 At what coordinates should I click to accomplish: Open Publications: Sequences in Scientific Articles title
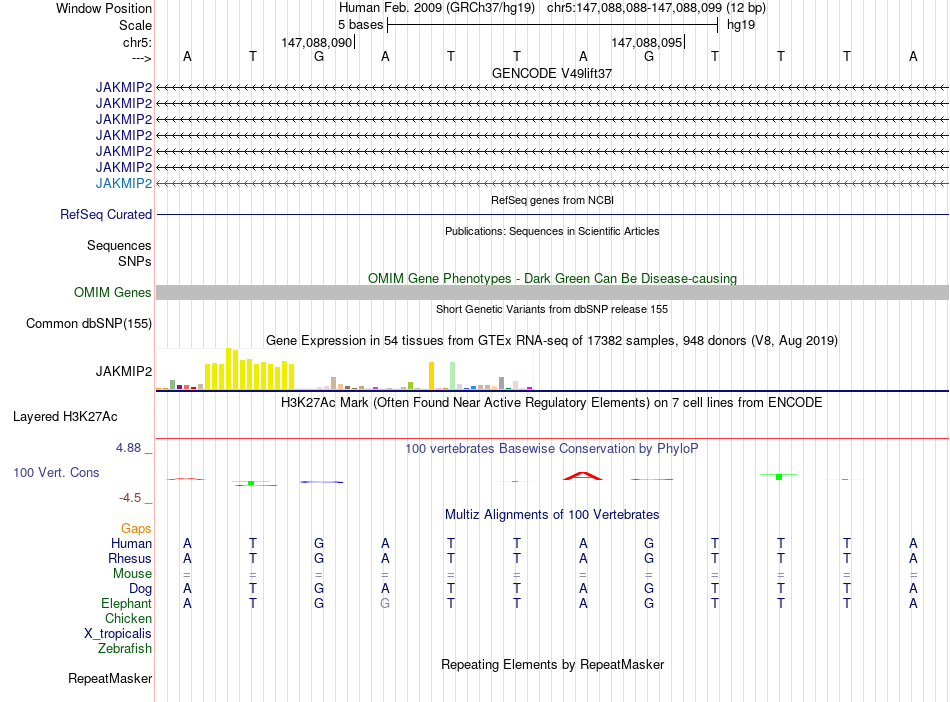552,231
